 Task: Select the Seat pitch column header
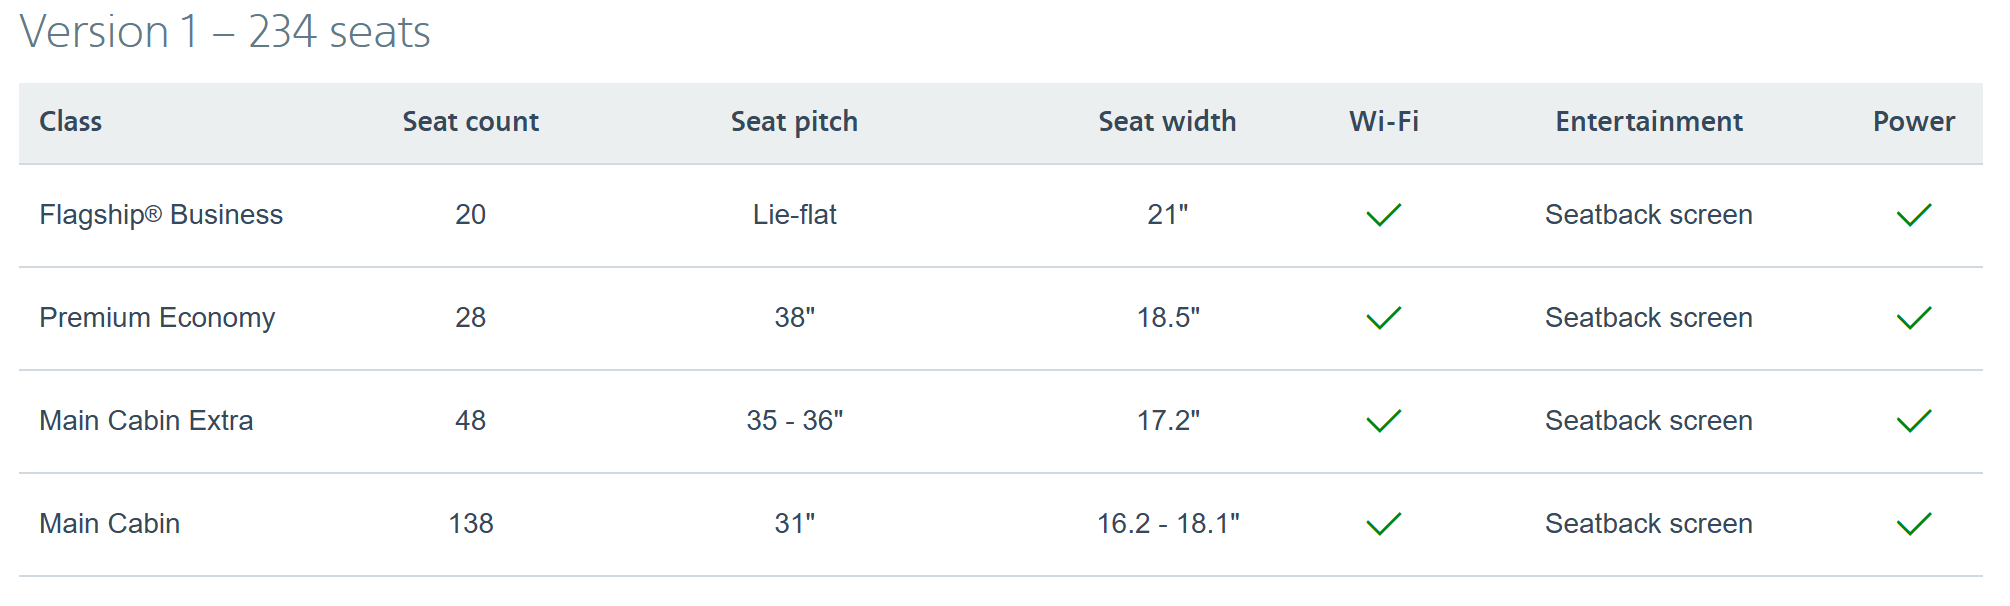[x=794, y=122]
